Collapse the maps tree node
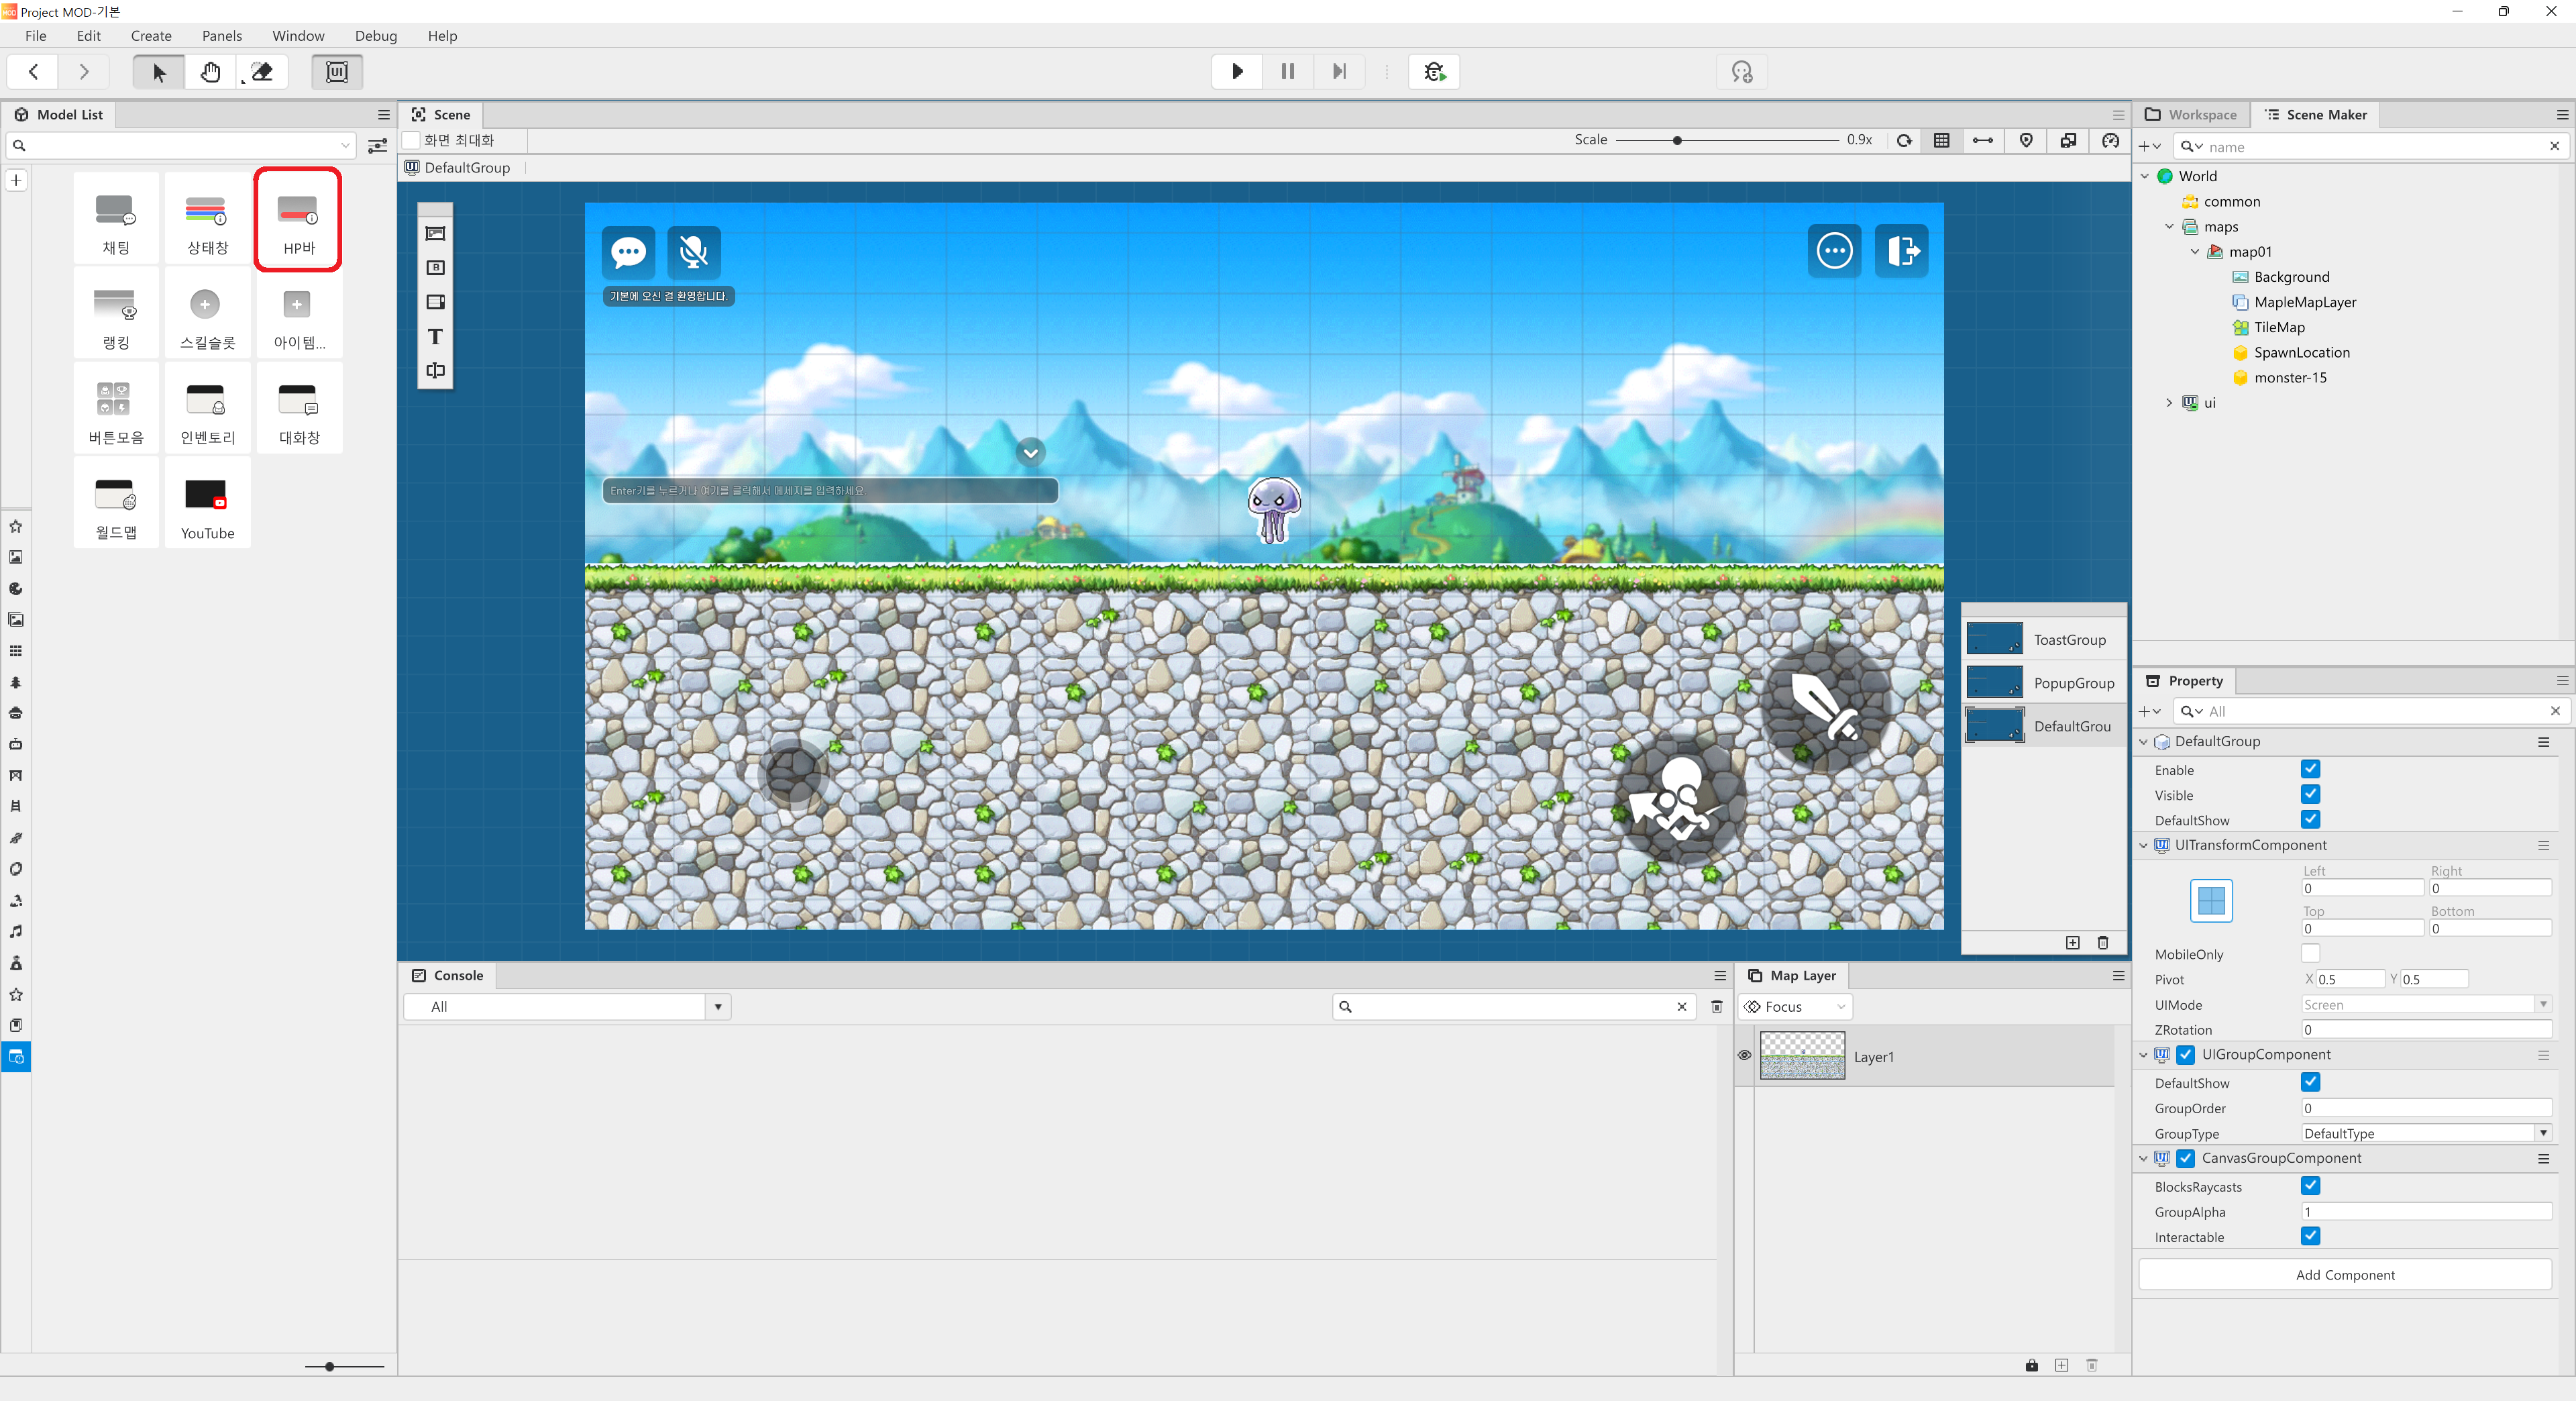 (x=2170, y=227)
